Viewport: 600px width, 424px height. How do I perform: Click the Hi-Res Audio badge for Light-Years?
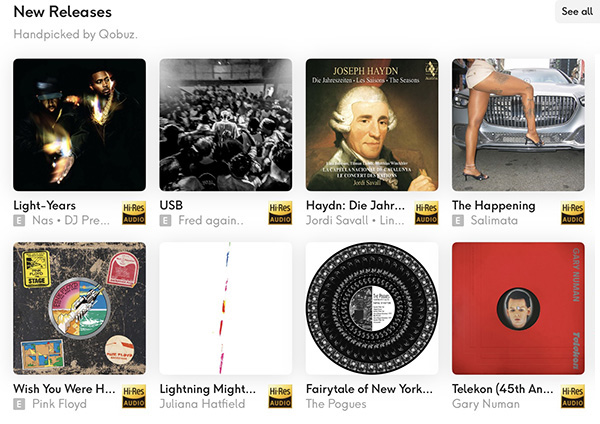coord(134,213)
